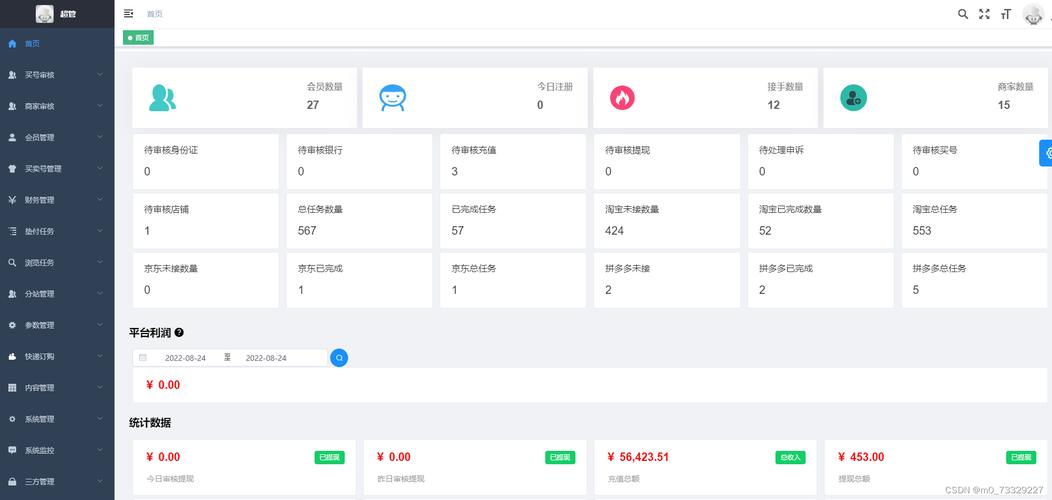Click the help question mark beside 平台利润
Viewport: 1052px width, 500px height.
click(x=179, y=332)
